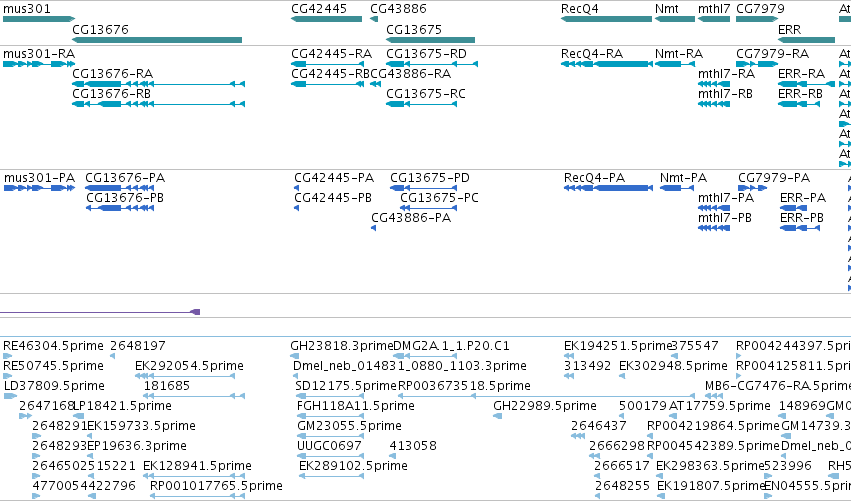Select the CG43886-RA transcript label
The image size is (851, 501).
411,74
